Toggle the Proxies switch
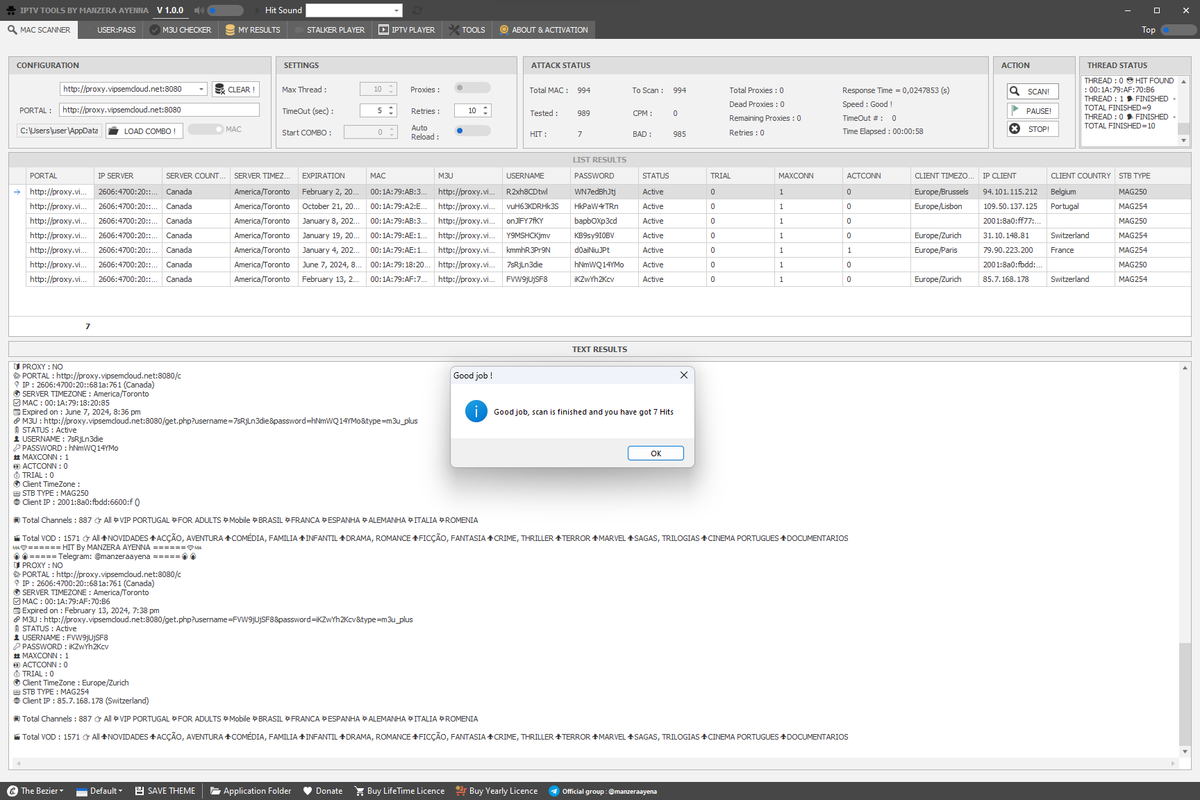 (x=472, y=88)
